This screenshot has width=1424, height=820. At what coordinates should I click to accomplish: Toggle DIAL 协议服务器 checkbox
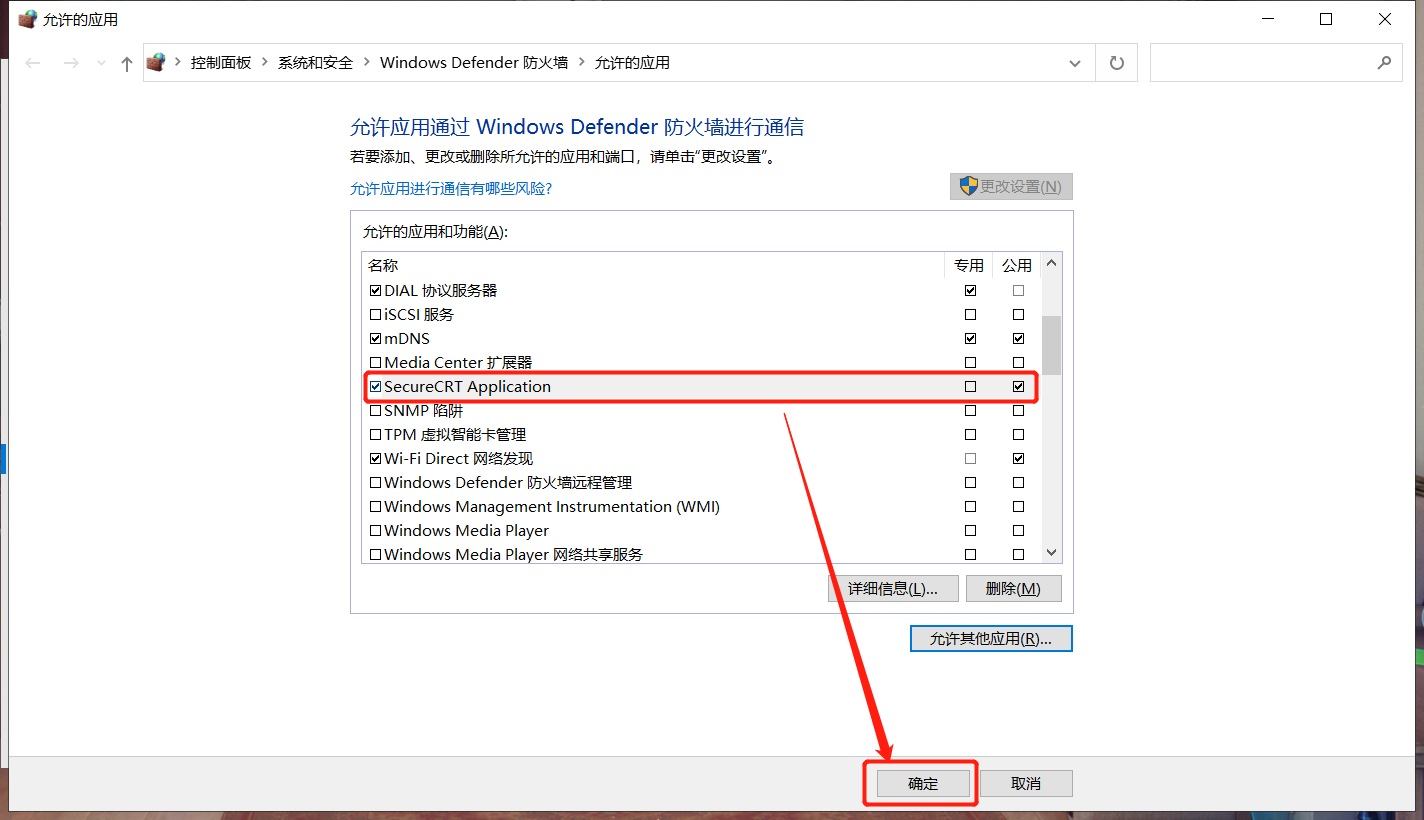pyautogui.click(x=375, y=290)
